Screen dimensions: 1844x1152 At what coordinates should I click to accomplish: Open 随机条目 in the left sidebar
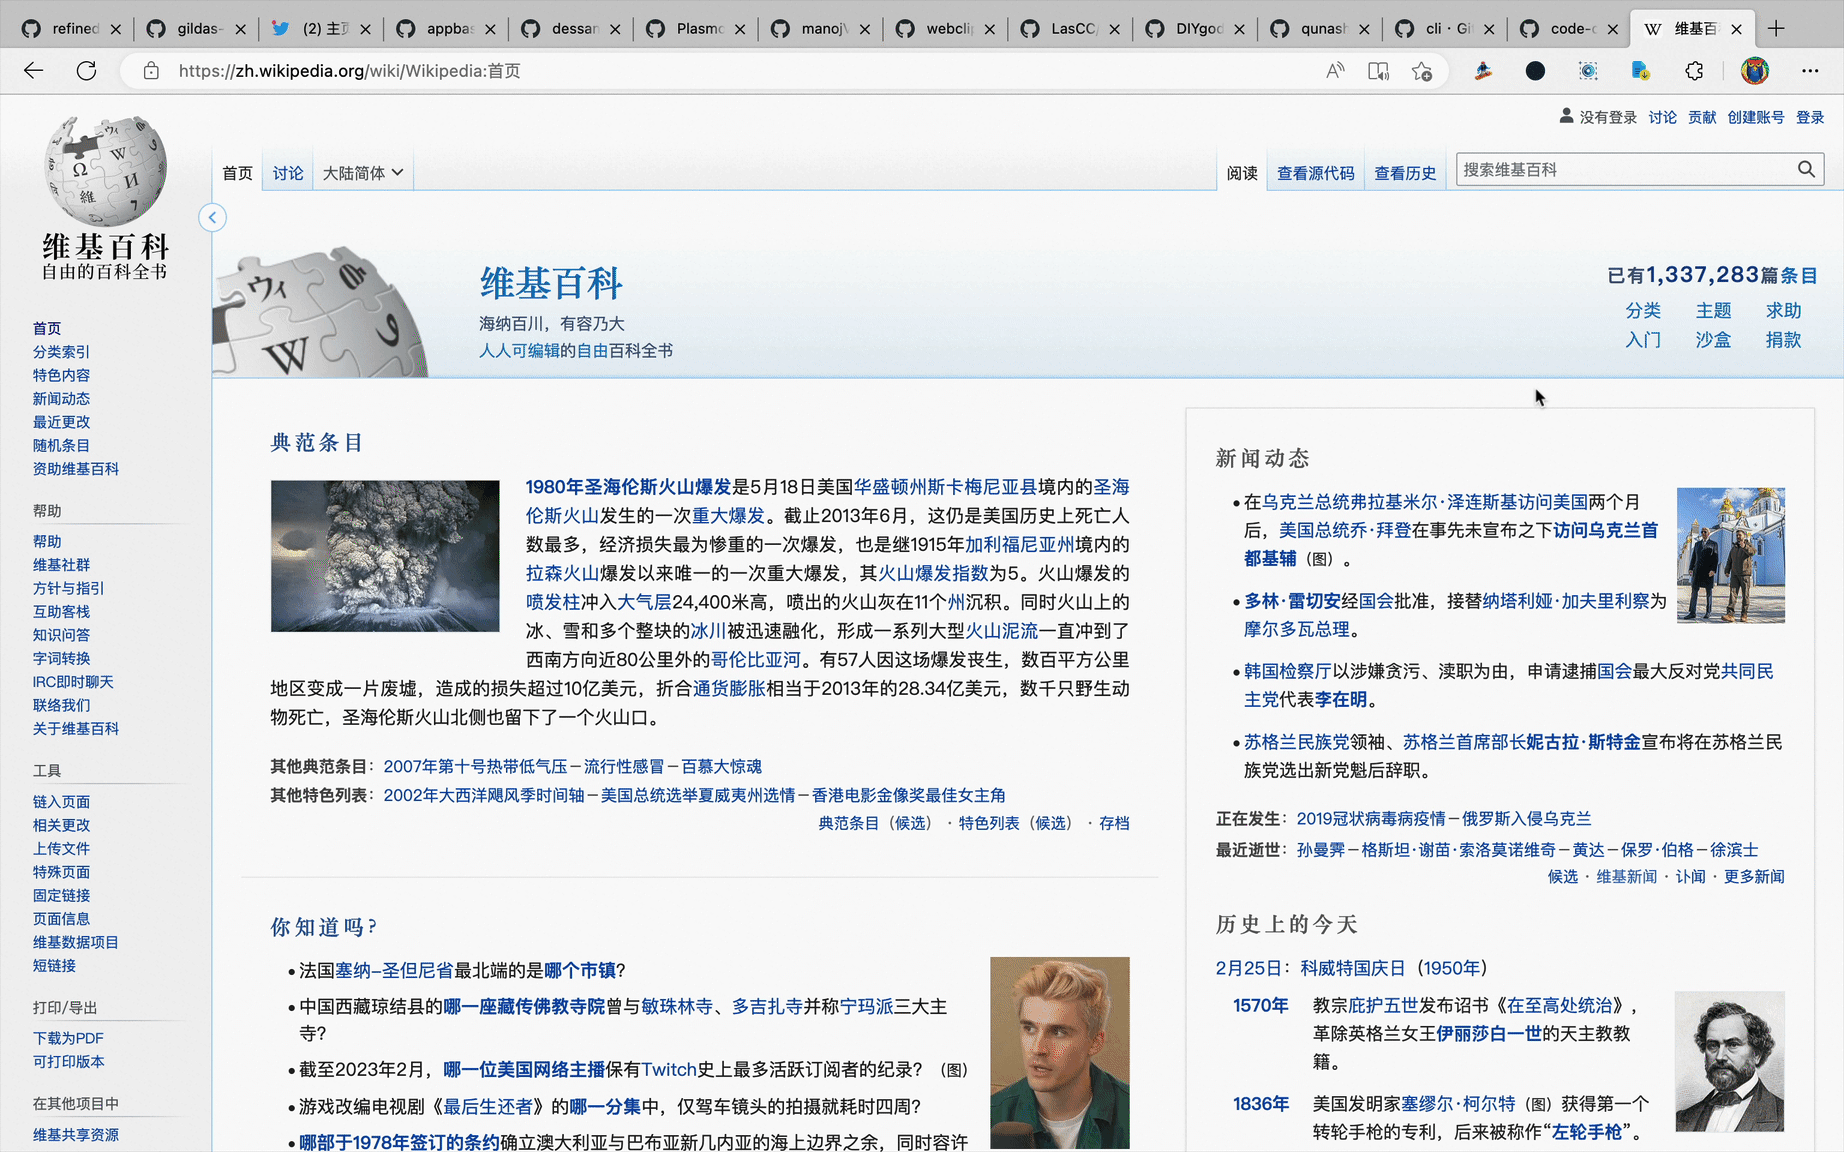[61, 446]
